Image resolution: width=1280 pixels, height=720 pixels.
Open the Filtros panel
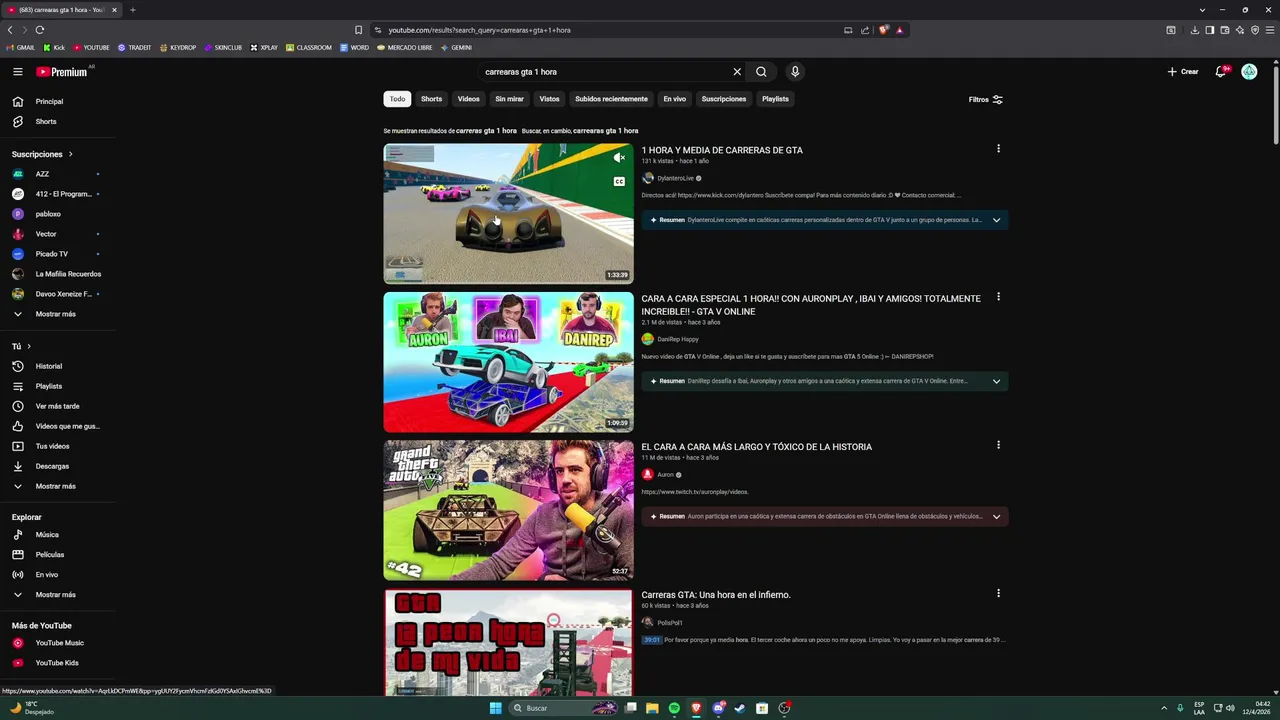click(x=986, y=99)
